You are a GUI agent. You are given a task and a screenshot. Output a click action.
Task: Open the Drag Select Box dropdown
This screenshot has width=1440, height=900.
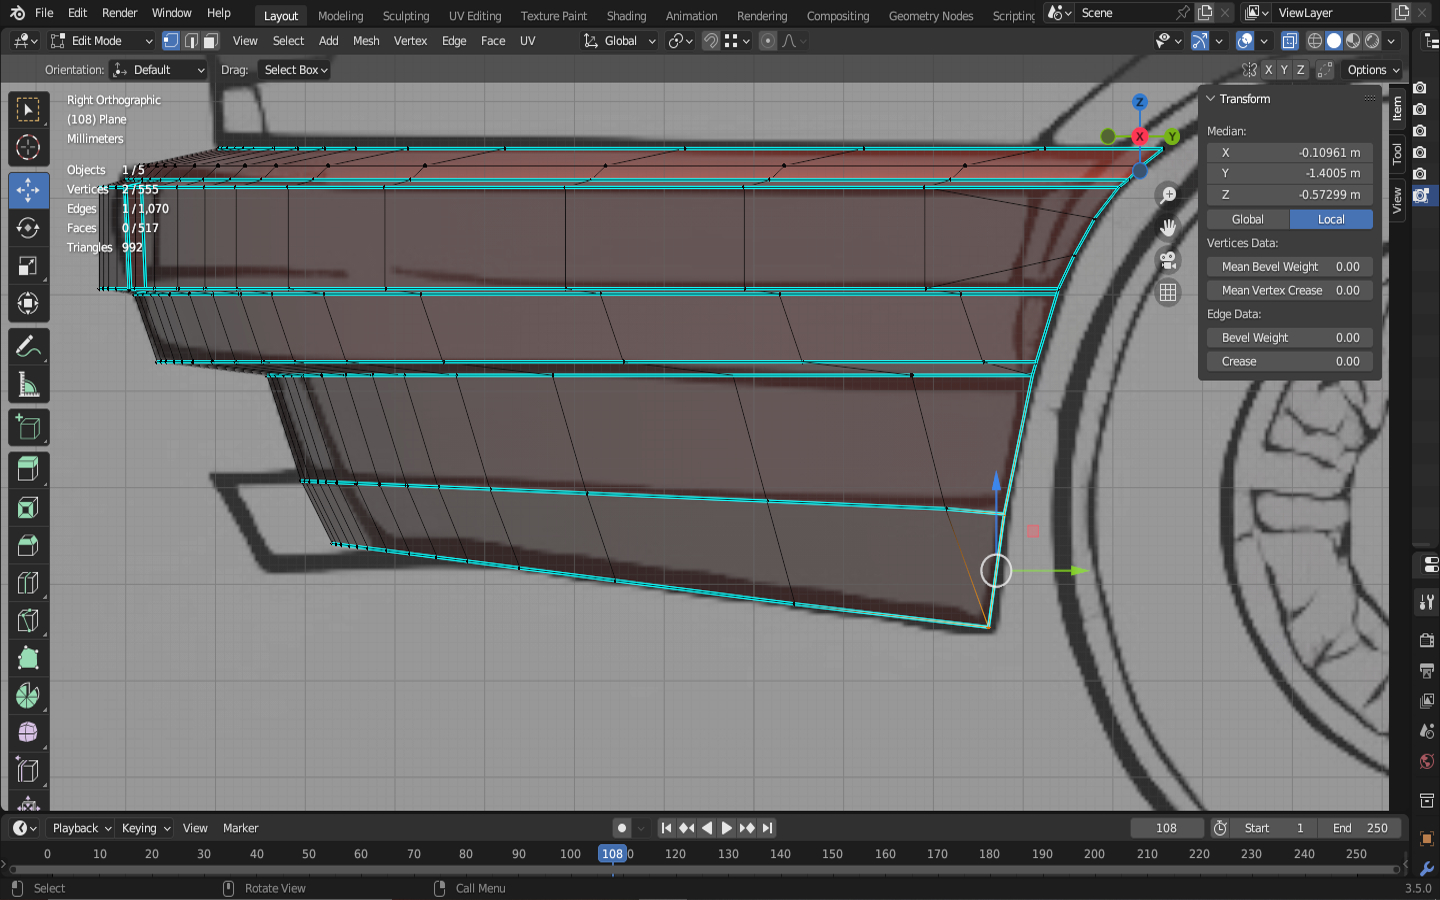click(x=294, y=70)
